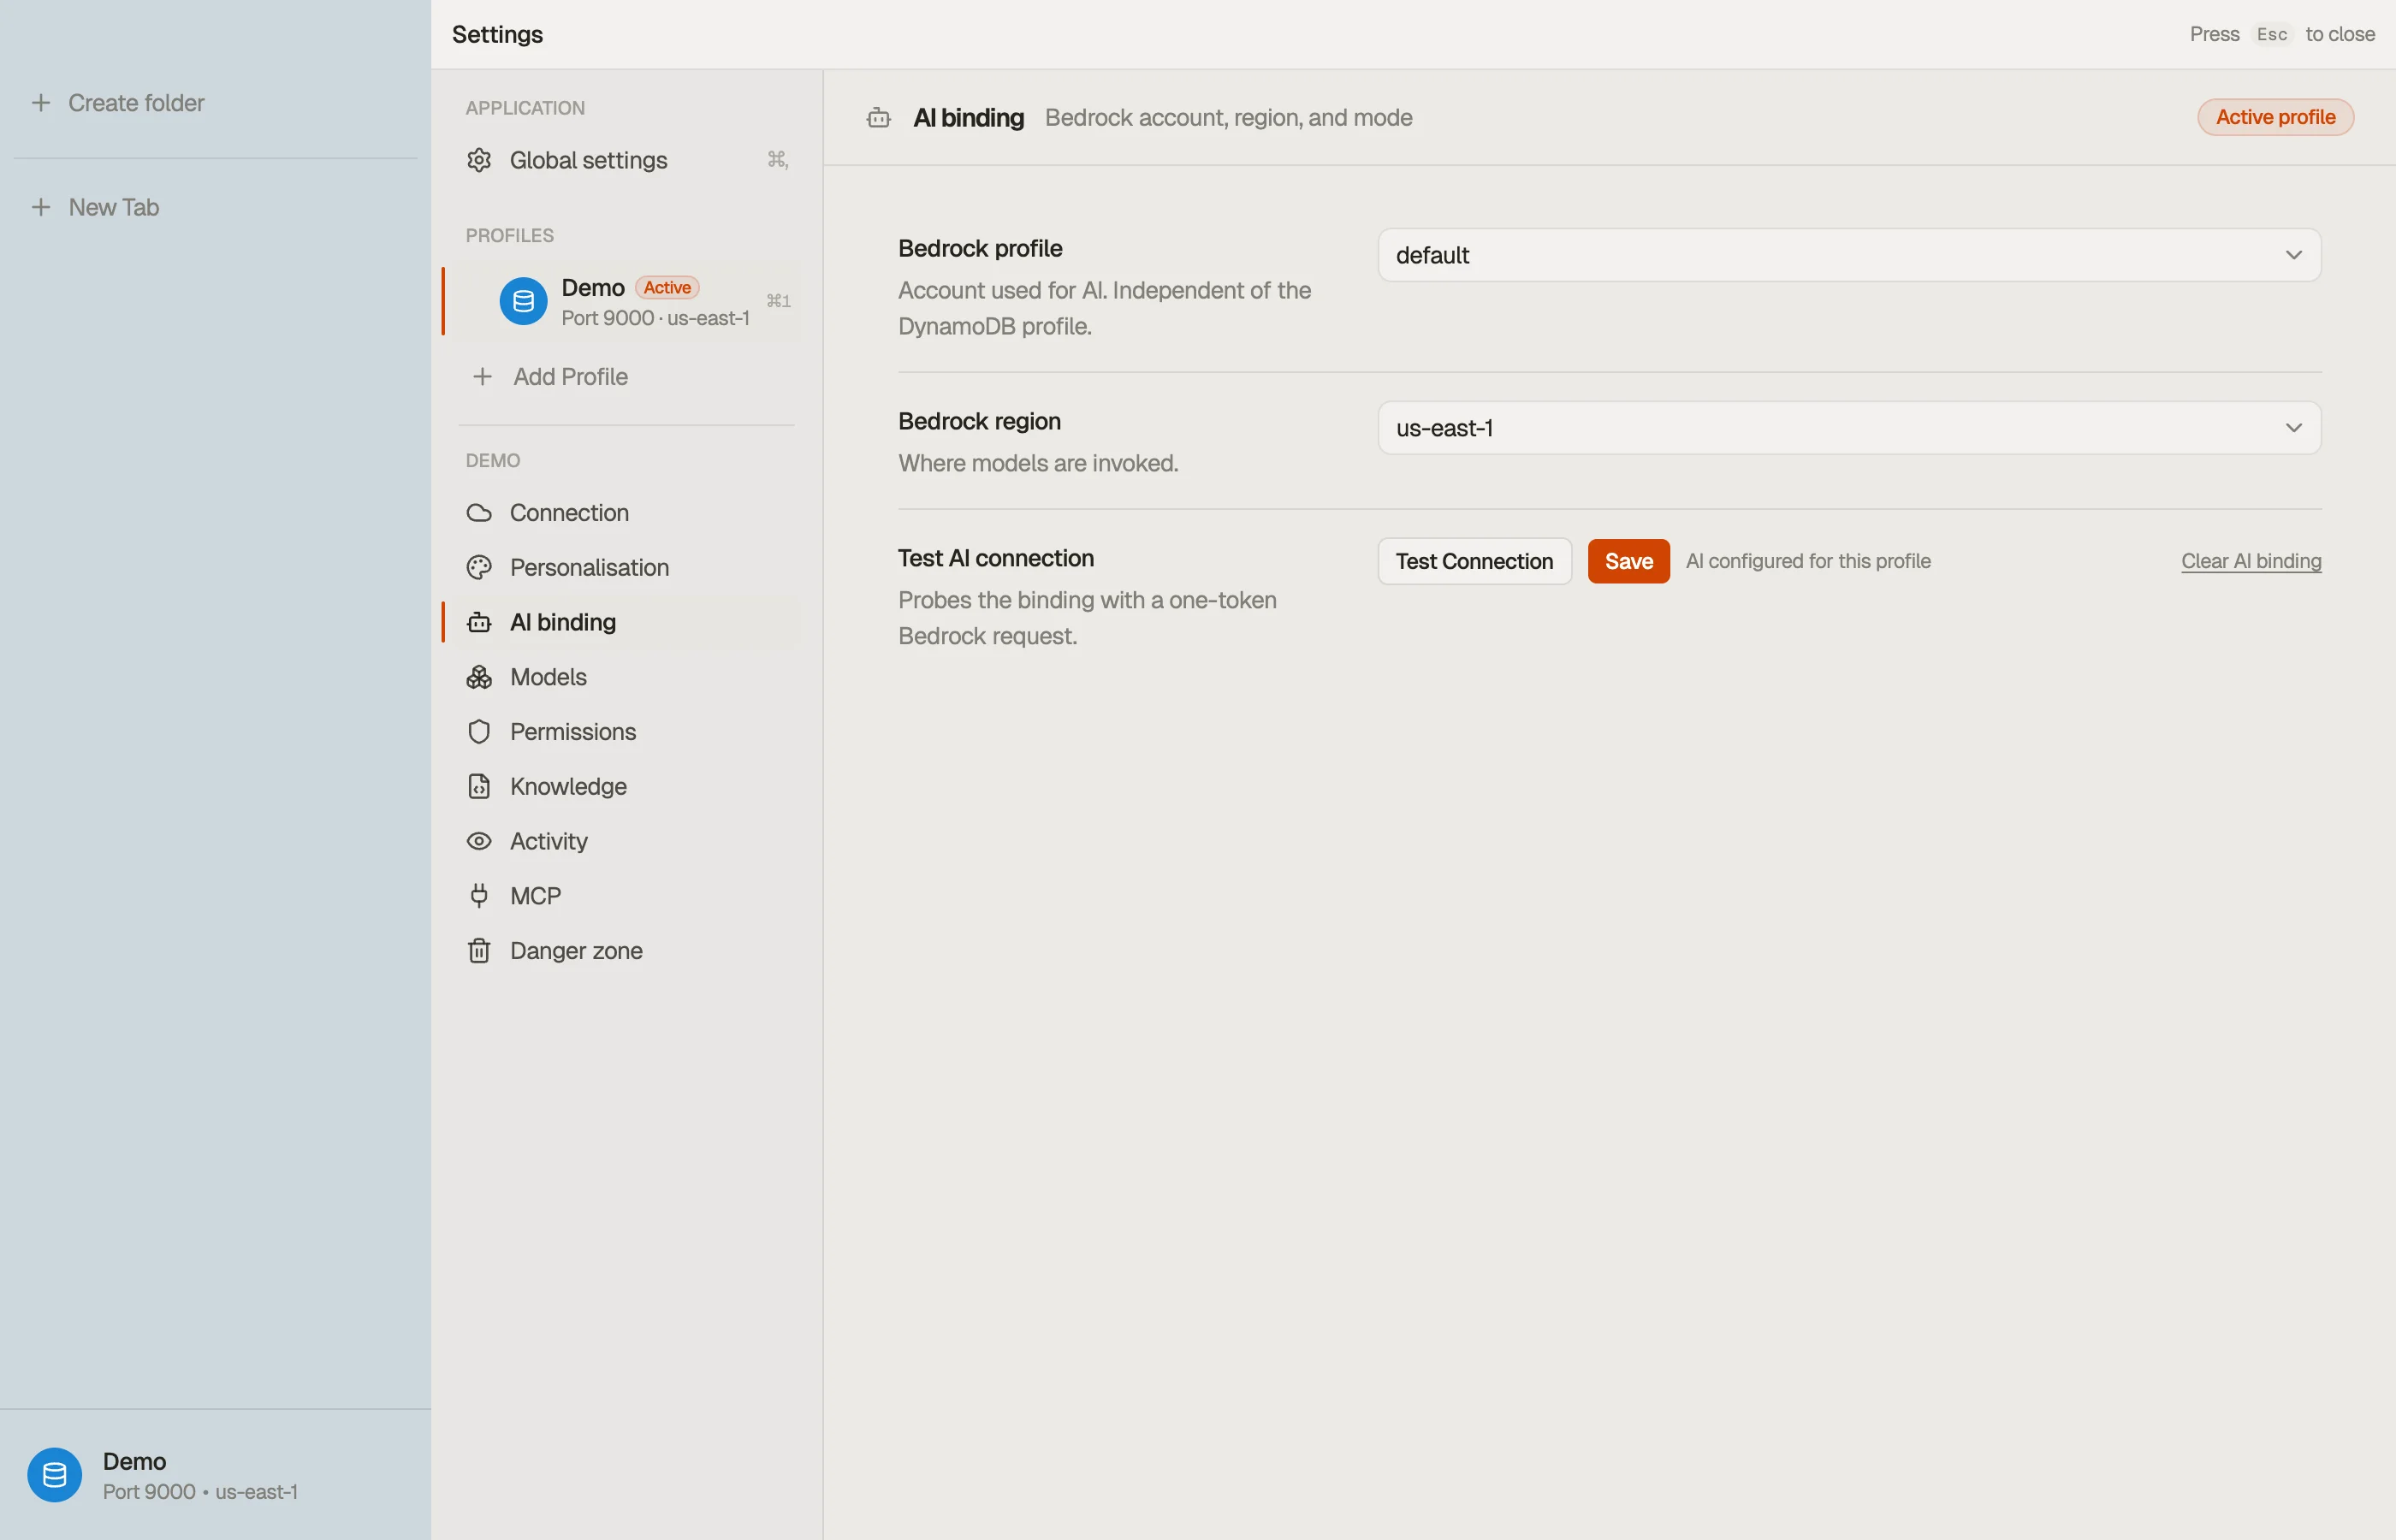Open the Permissions section
Screen dimensions: 2396x1540
[626, 732]
